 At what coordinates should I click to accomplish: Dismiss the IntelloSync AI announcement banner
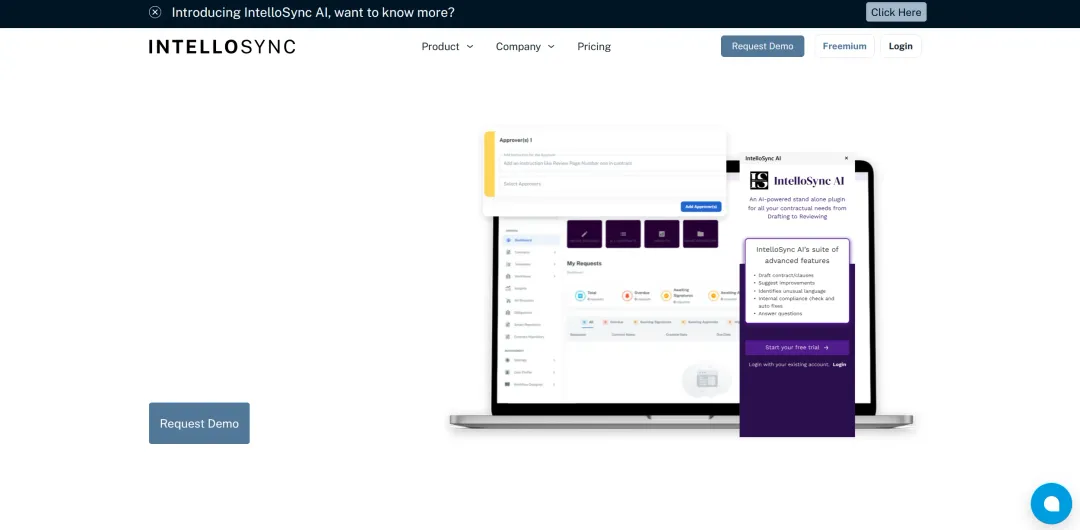(x=155, y=12)
